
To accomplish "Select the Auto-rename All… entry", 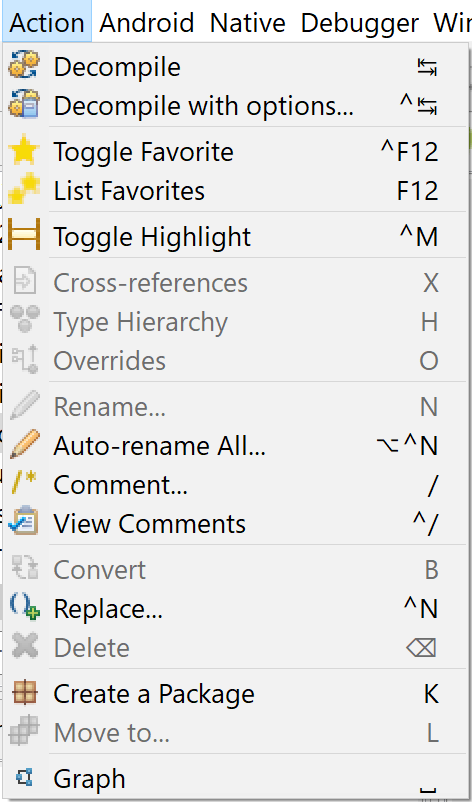I will coord(235,445).
